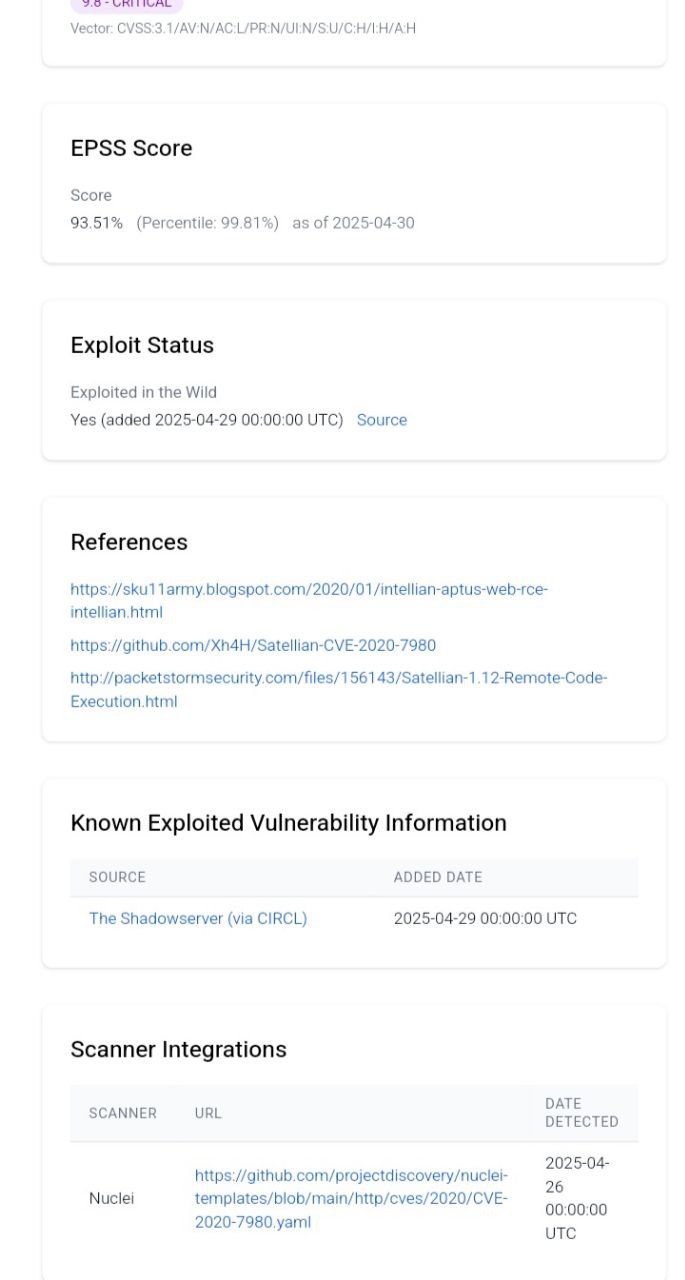This screenshot has height=1280, width=685.
Task: Click the DATE DETECTED column header
Action: [x=581, y=1113]
